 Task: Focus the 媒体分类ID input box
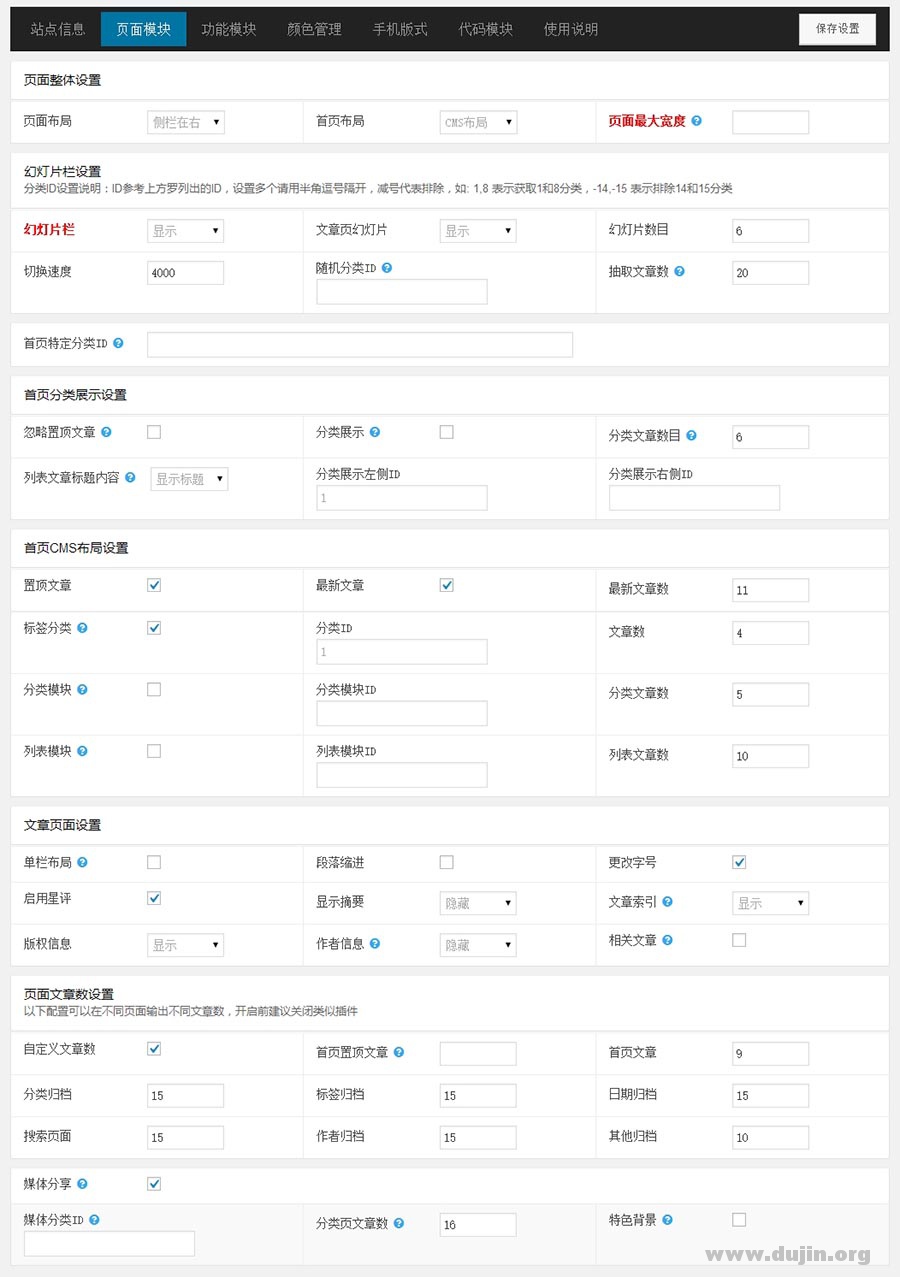tap(110, 1244)
